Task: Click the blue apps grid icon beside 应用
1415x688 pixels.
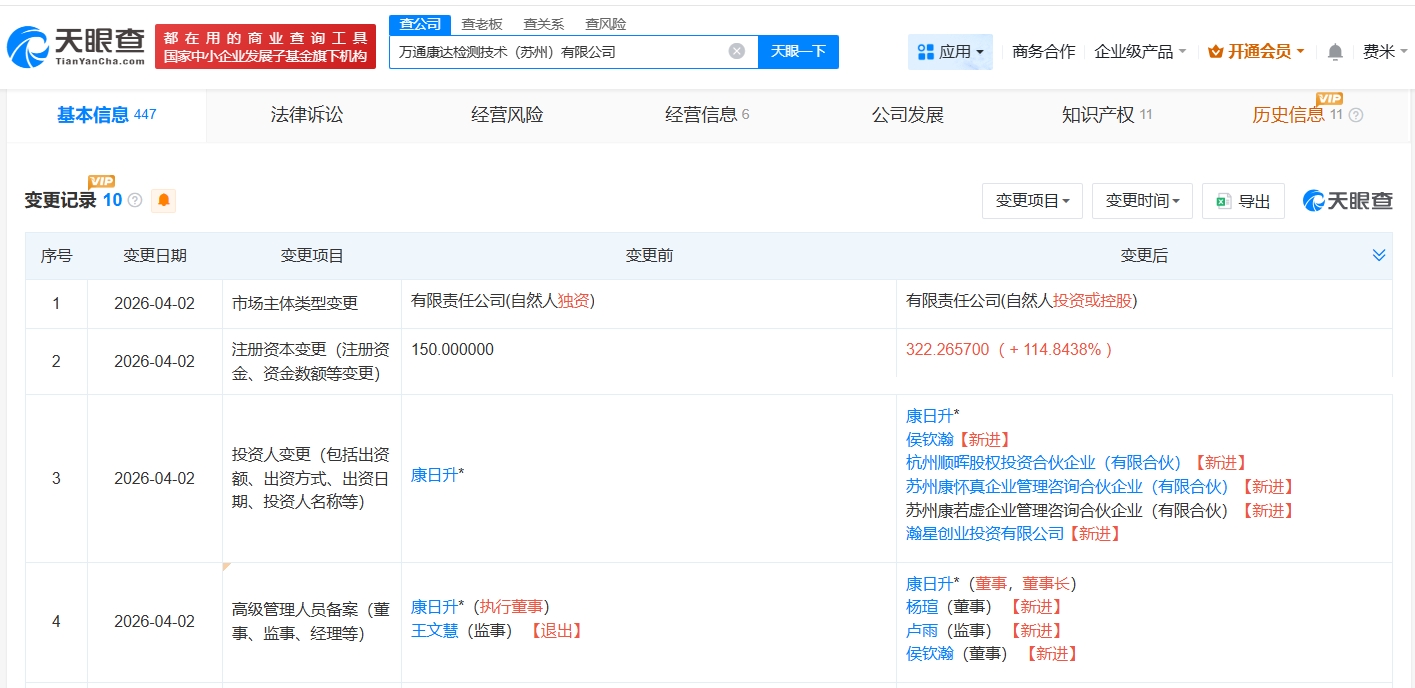Action: point(925,51)
